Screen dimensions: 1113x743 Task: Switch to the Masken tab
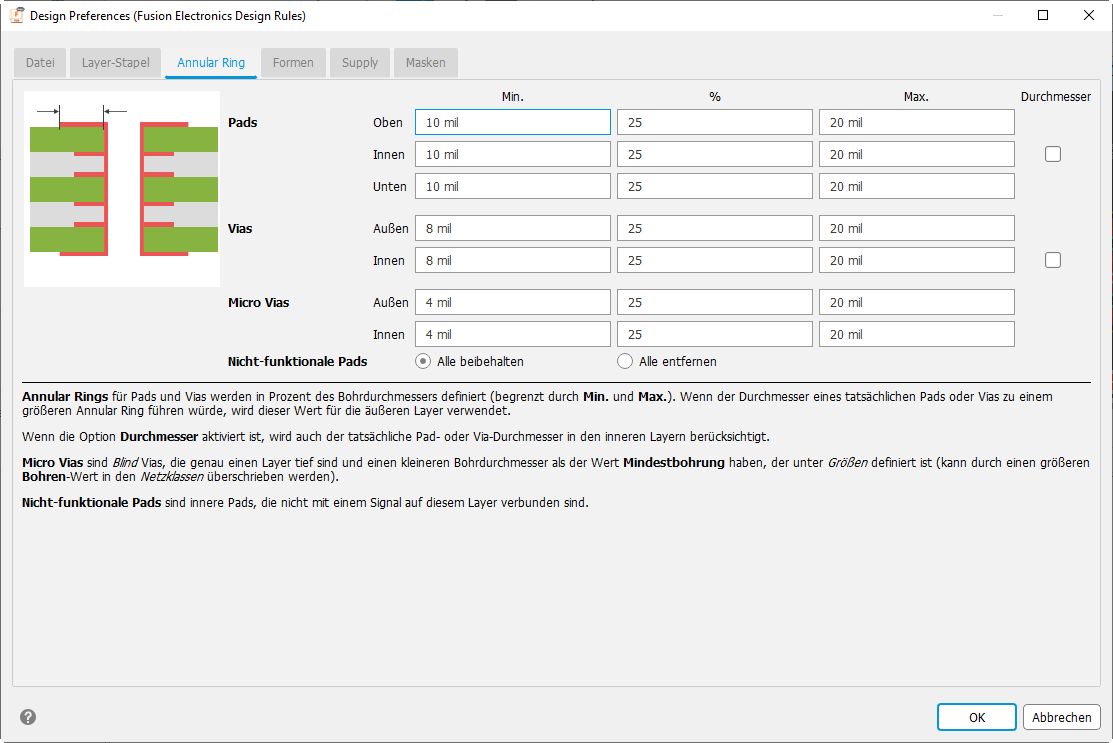coord(426,62)
